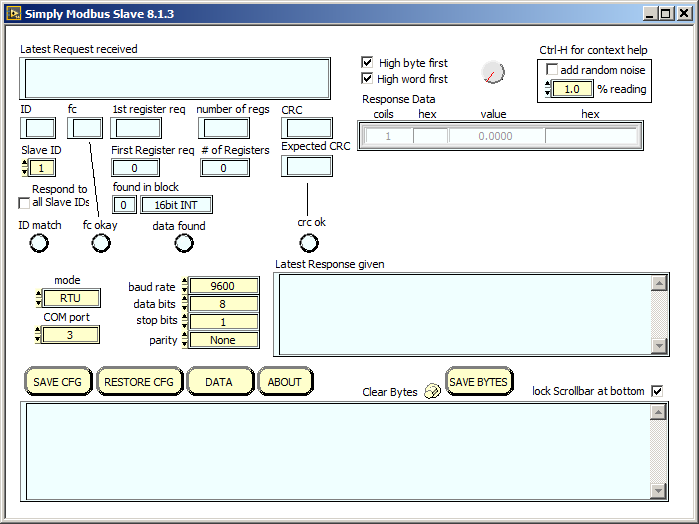Click the stop bits selector arrows
The height and width of the screenshot is (524, 699).
point(185,322)
